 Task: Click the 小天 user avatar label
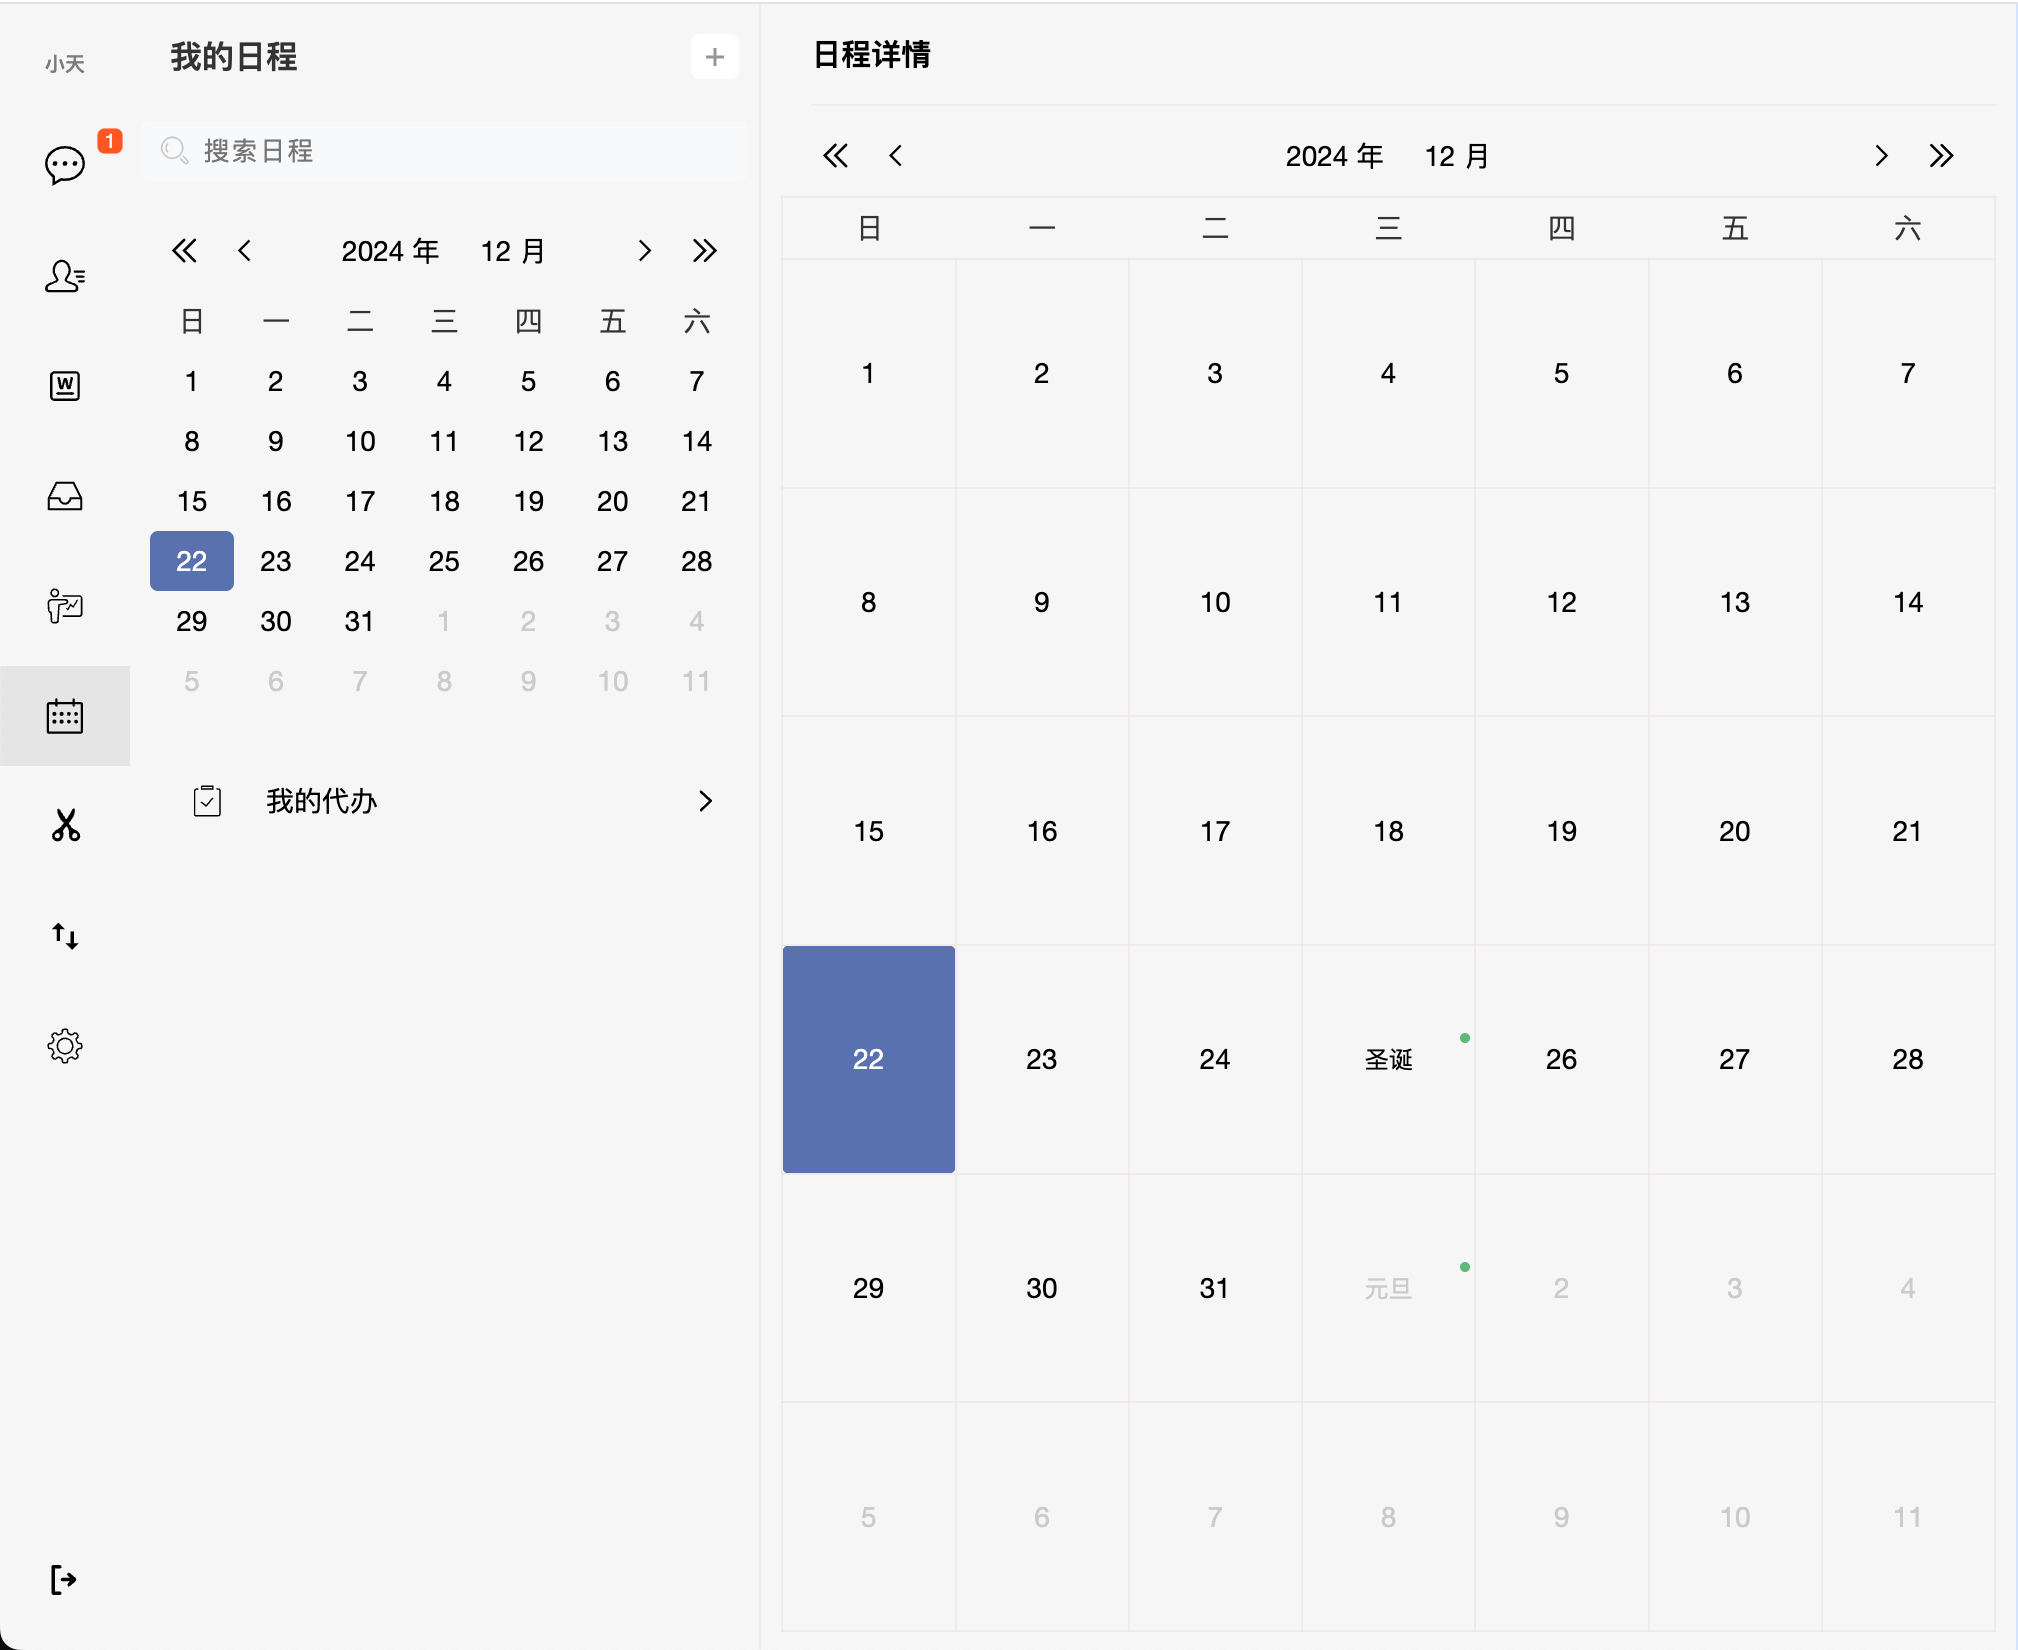pyautogui.click(x=65, y=64)
